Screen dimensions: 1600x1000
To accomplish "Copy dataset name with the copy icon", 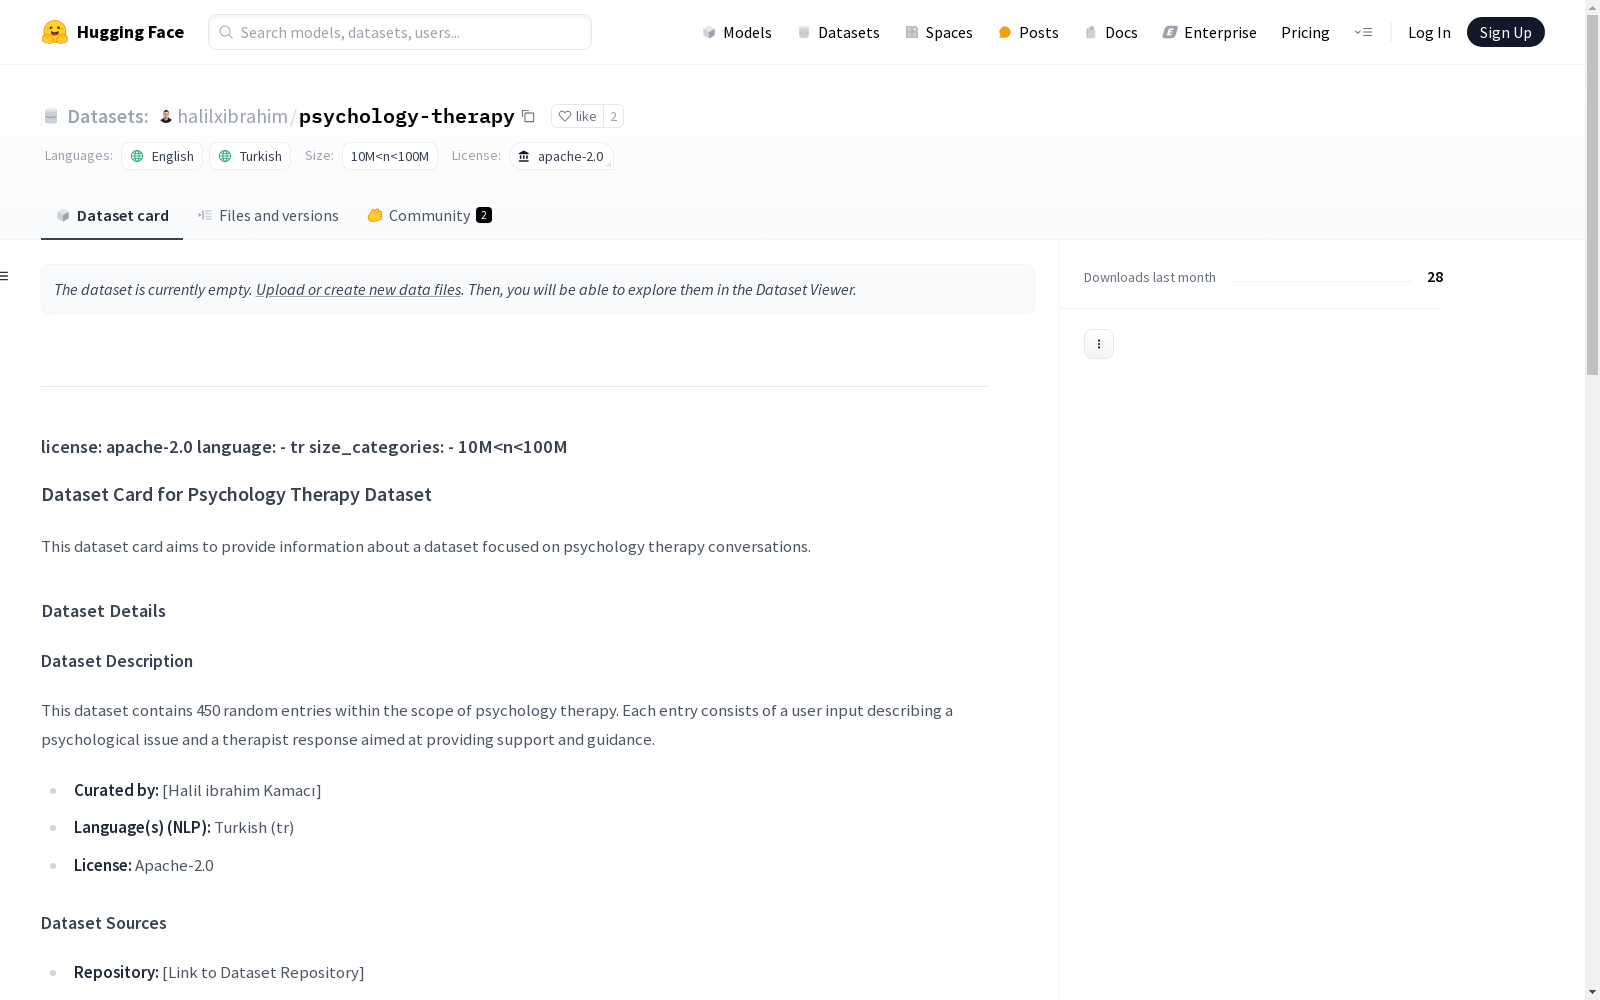I will coord(528,116).
